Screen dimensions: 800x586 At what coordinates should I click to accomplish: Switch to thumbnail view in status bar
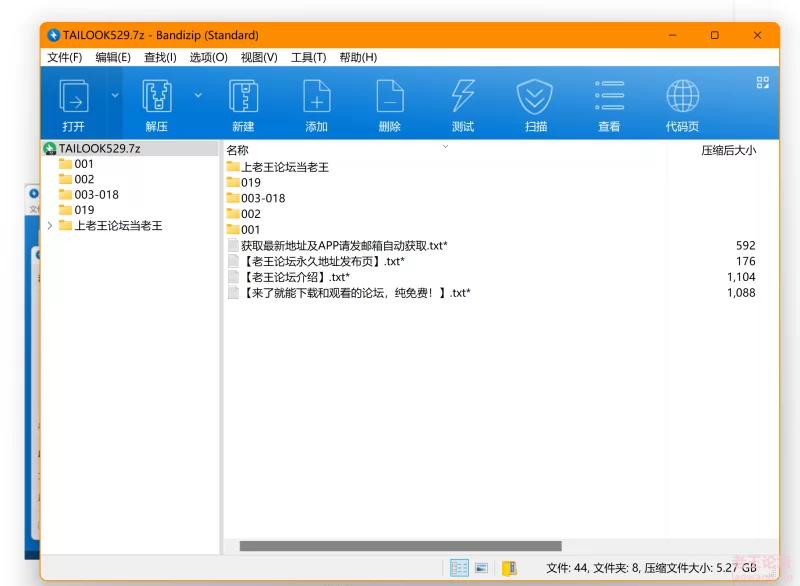coord(481,568)
